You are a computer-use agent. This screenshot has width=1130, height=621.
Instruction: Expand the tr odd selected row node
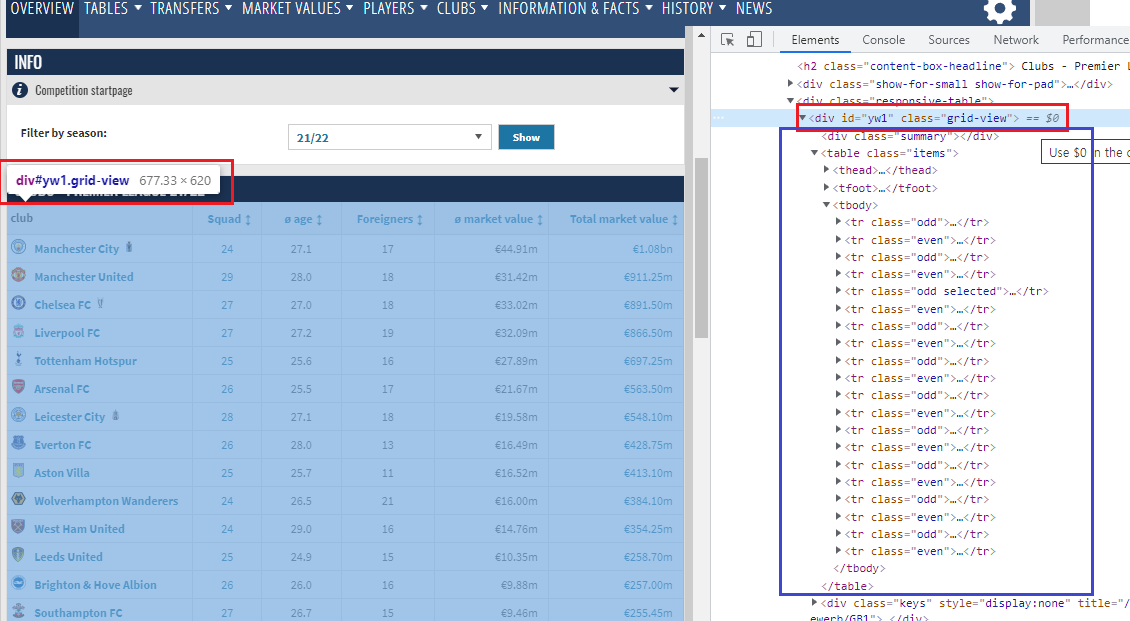click(x=838, y=291)
